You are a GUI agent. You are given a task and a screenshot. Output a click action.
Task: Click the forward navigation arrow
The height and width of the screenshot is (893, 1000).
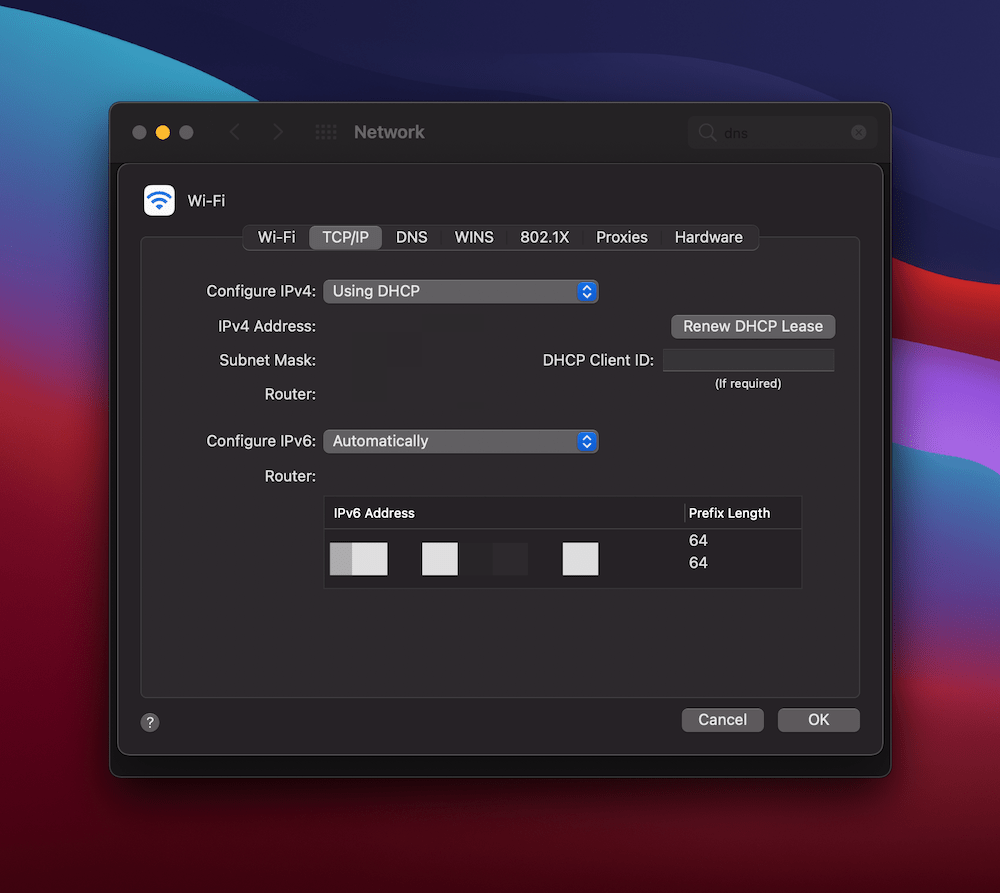pos(278,131)
